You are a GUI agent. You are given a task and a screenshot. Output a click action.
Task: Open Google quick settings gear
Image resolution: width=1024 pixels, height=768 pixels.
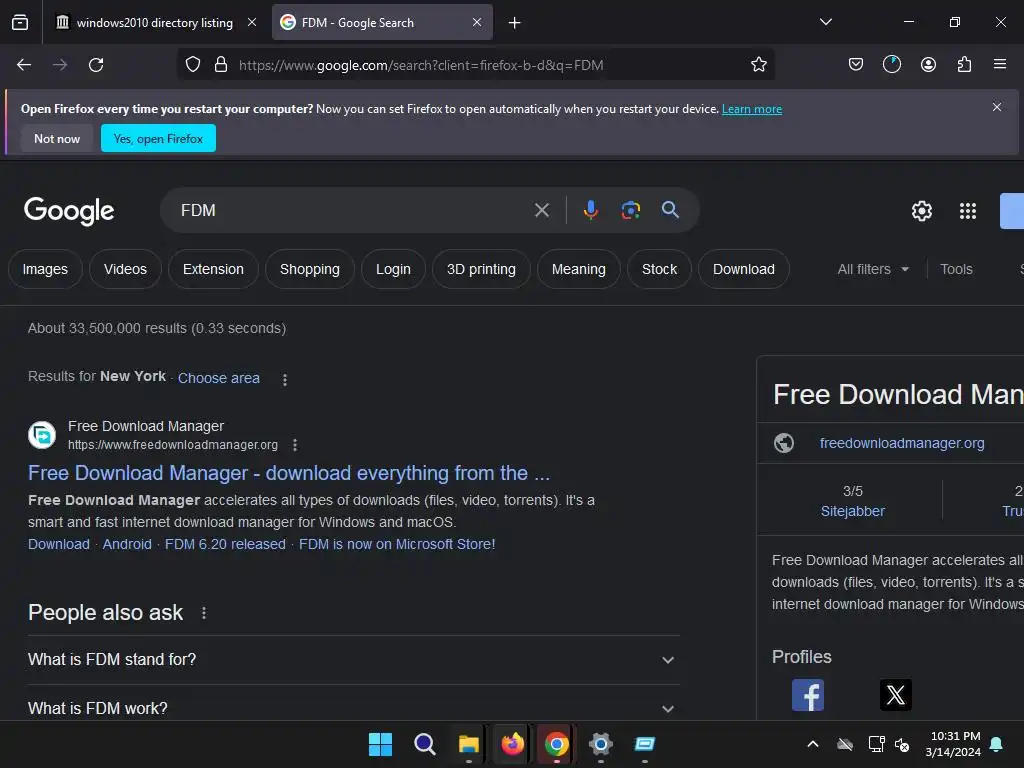[921, 211]
